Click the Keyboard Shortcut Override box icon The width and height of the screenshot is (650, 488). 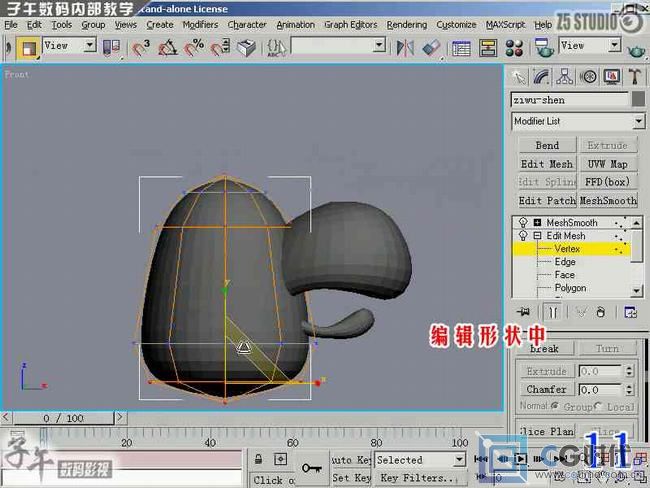[x=246, y=47]
